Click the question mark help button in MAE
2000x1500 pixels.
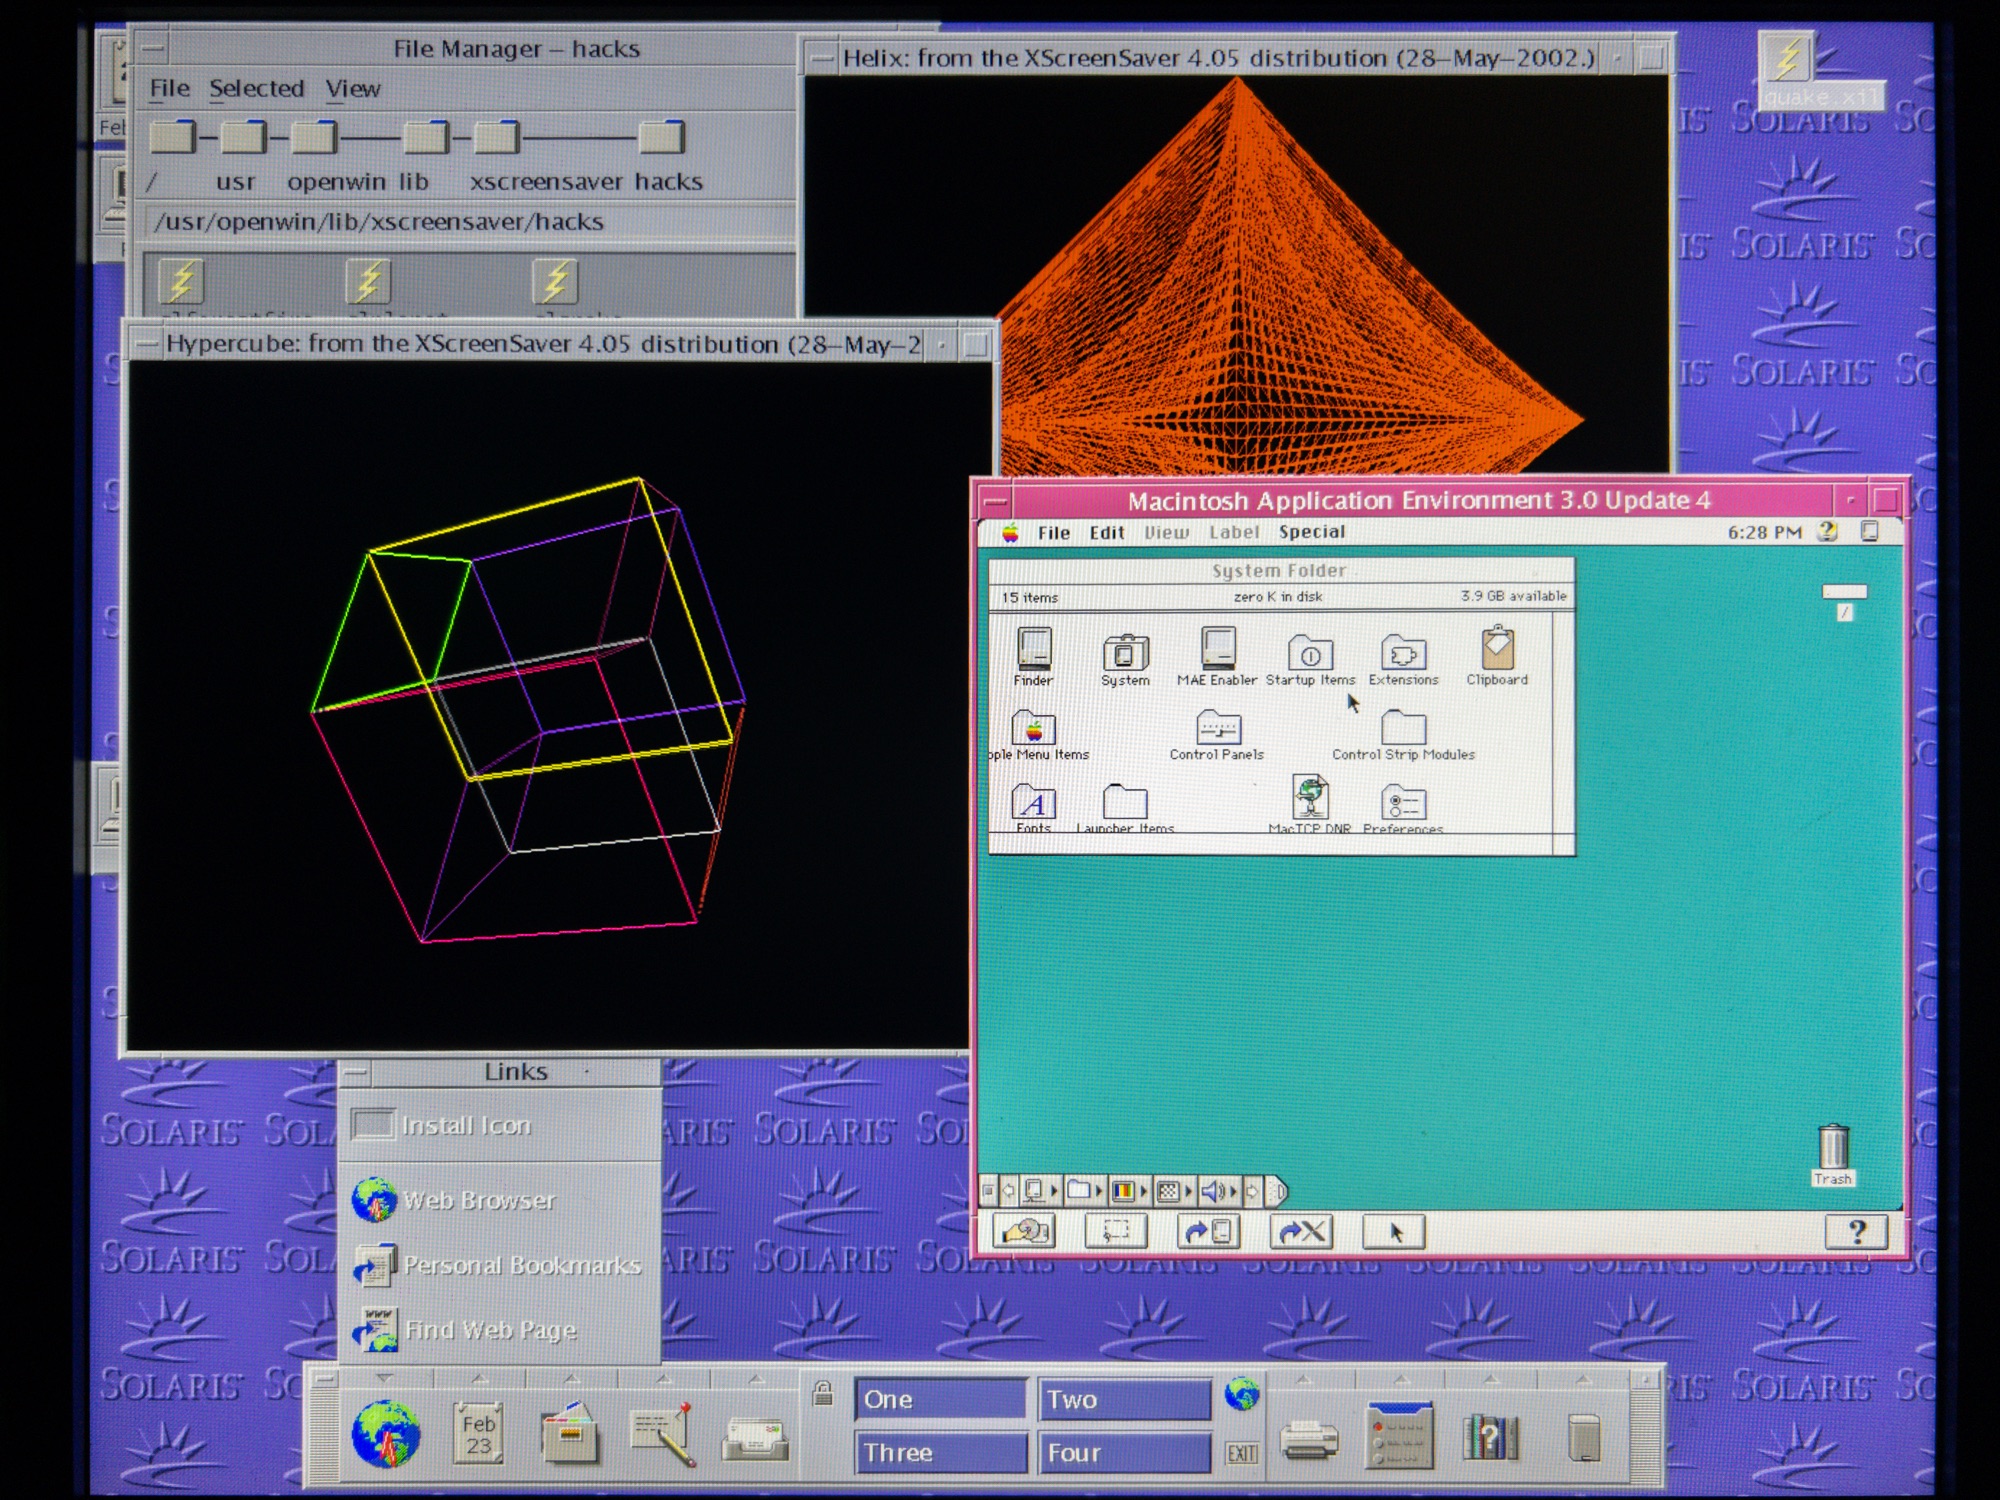[1856, 1232]
